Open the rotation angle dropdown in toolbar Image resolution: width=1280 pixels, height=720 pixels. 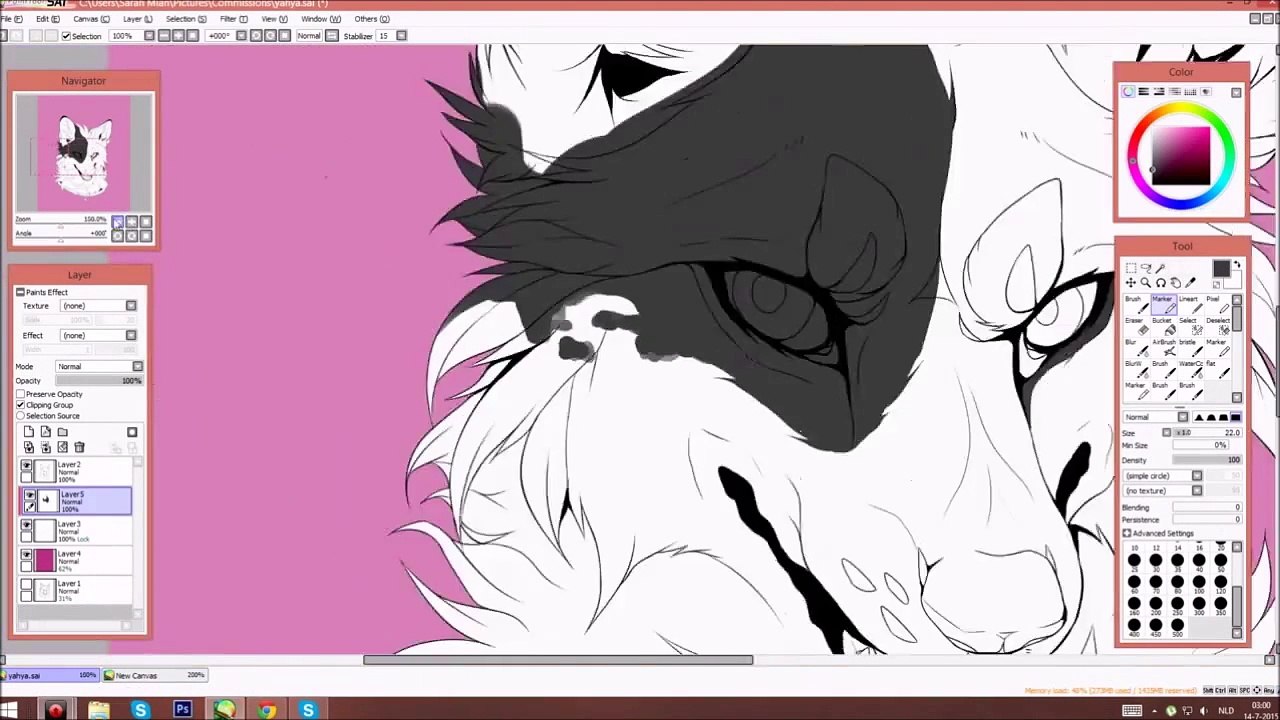(241, 36)
